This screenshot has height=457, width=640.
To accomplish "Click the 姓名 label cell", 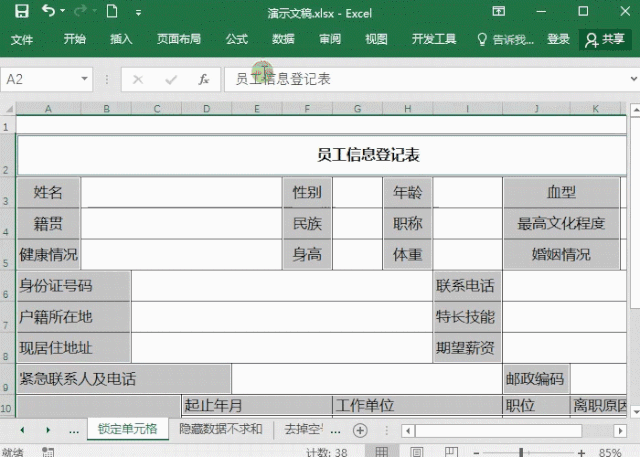I will 48,192.
